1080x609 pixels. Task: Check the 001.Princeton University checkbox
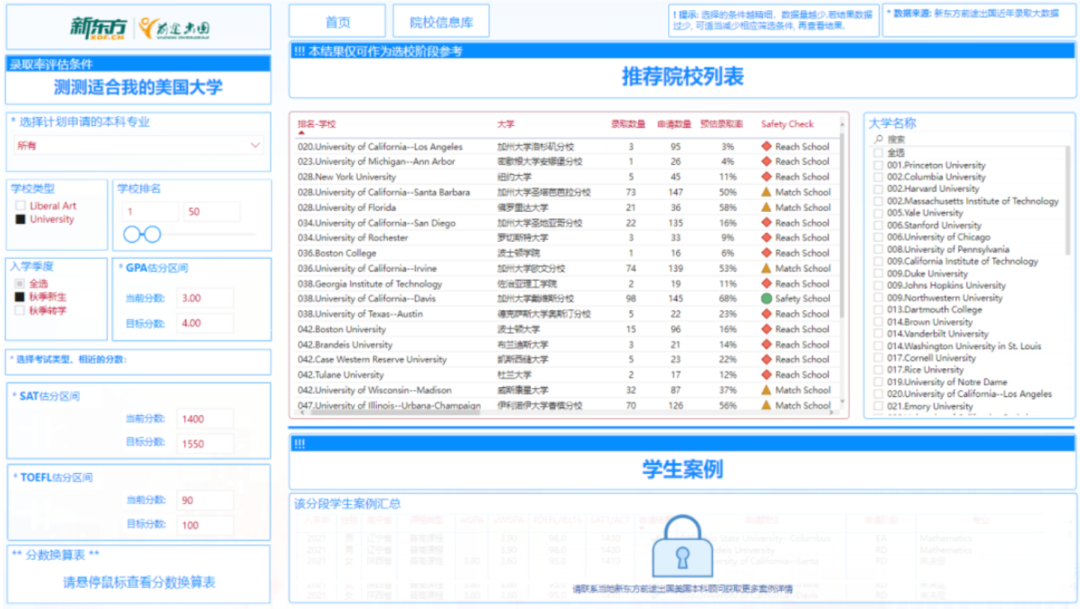878,165
